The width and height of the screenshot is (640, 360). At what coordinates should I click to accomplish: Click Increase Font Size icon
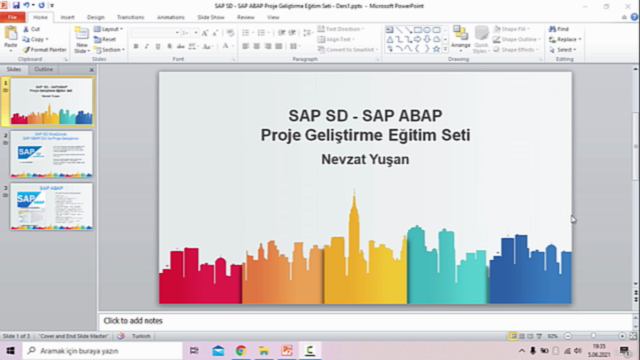tap(204, 33)
